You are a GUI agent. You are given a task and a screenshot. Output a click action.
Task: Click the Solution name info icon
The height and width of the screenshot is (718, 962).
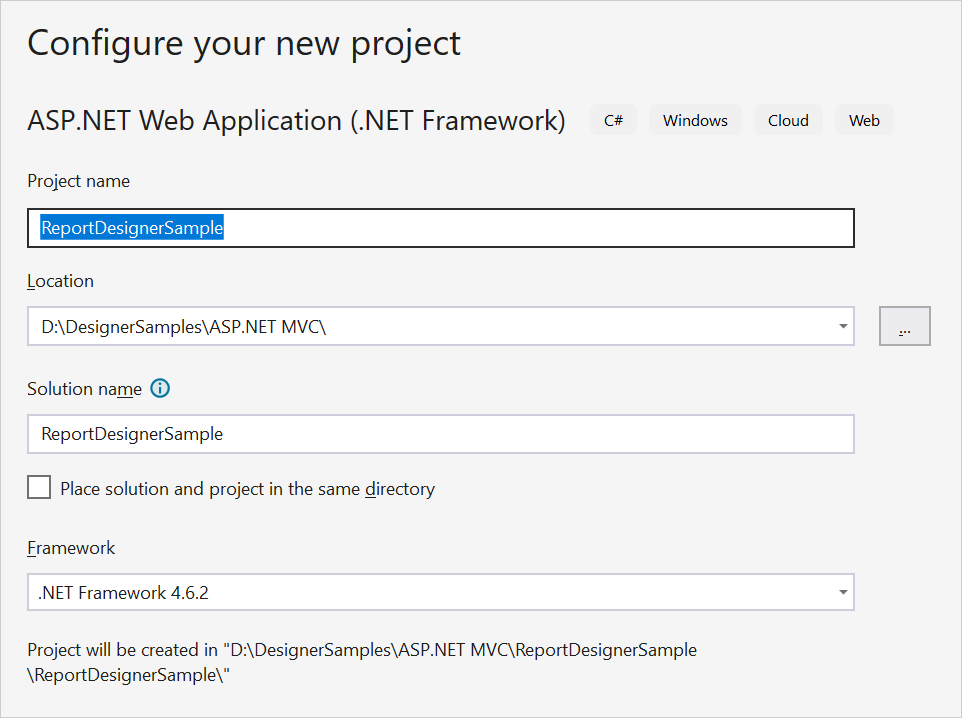(x=160, y=388)
